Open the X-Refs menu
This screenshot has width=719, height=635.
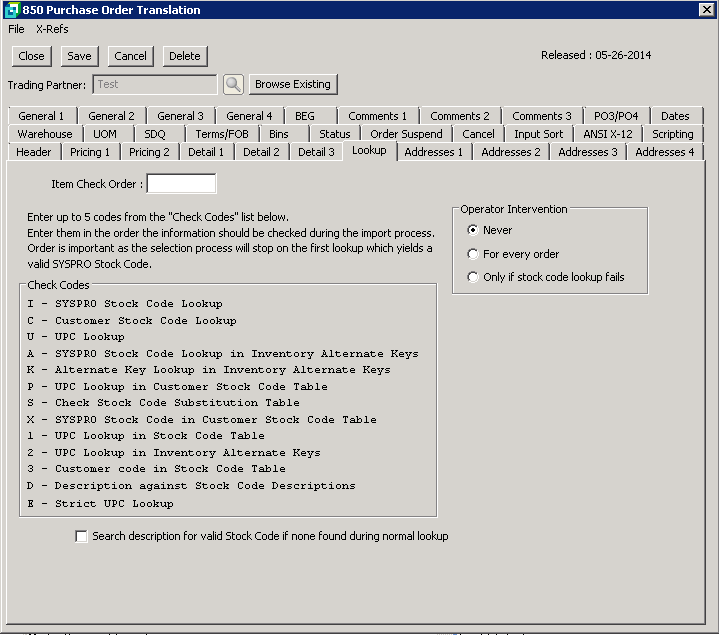click(x=52, y=29)
